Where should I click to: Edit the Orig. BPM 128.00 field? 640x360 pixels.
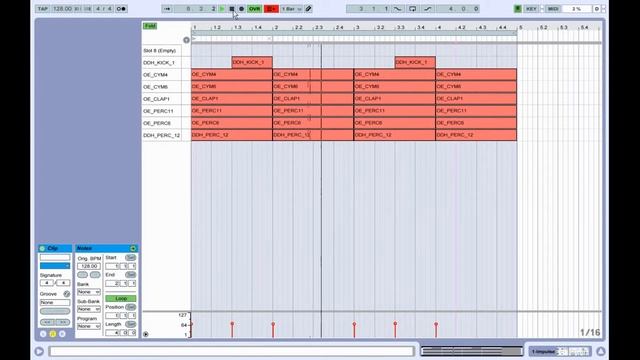click(x=89, y=266)
